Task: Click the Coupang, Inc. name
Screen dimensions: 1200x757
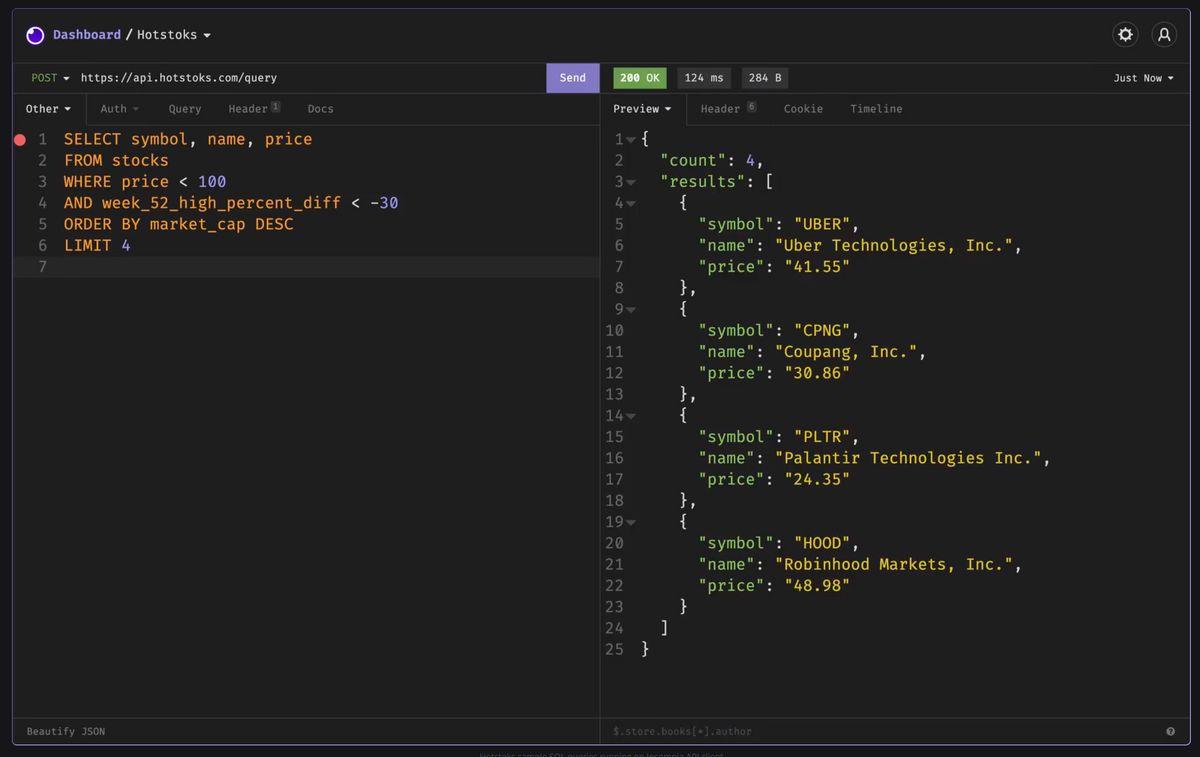Action: [847, 352]
